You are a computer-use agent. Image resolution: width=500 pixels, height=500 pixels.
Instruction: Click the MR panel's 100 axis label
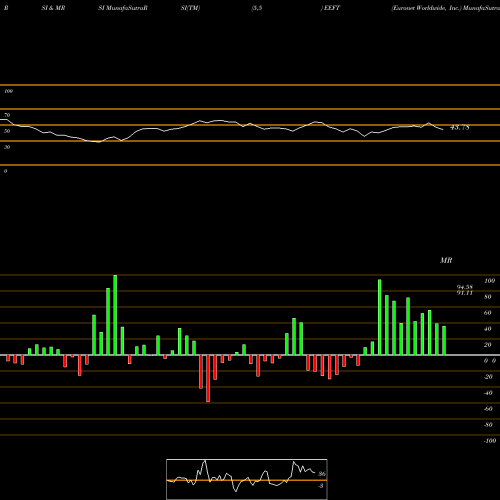tap(489, 281)
